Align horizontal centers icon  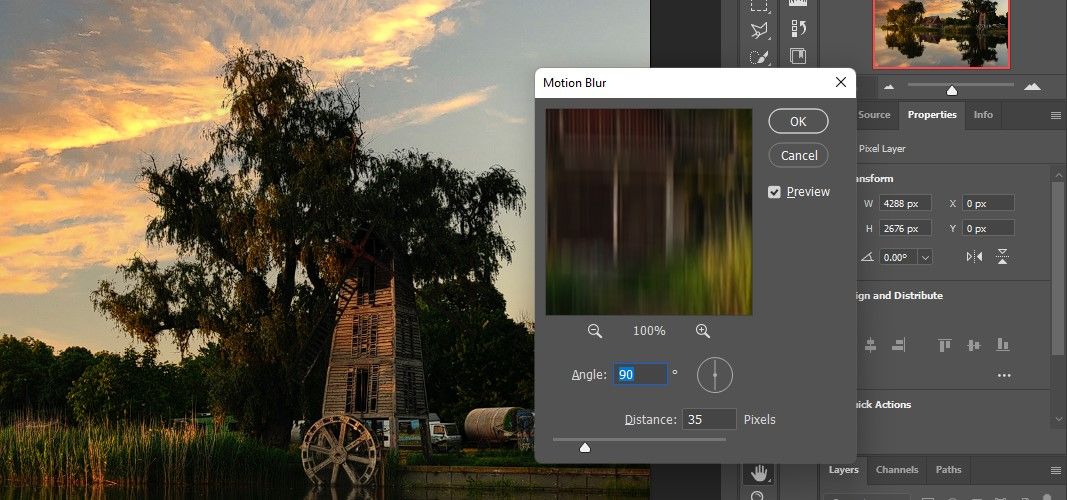point(870,345)
